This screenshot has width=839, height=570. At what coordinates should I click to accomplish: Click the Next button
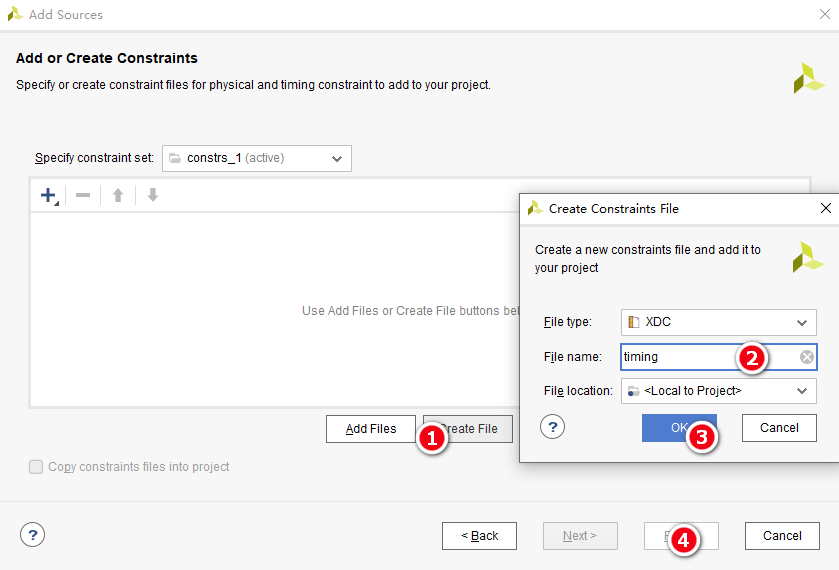tap(580, 536)
